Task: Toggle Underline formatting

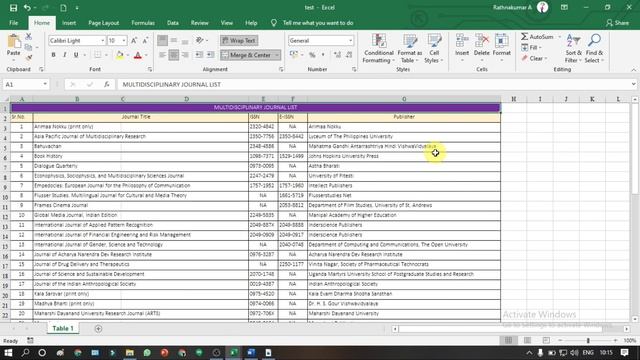Action: [76, 55]
